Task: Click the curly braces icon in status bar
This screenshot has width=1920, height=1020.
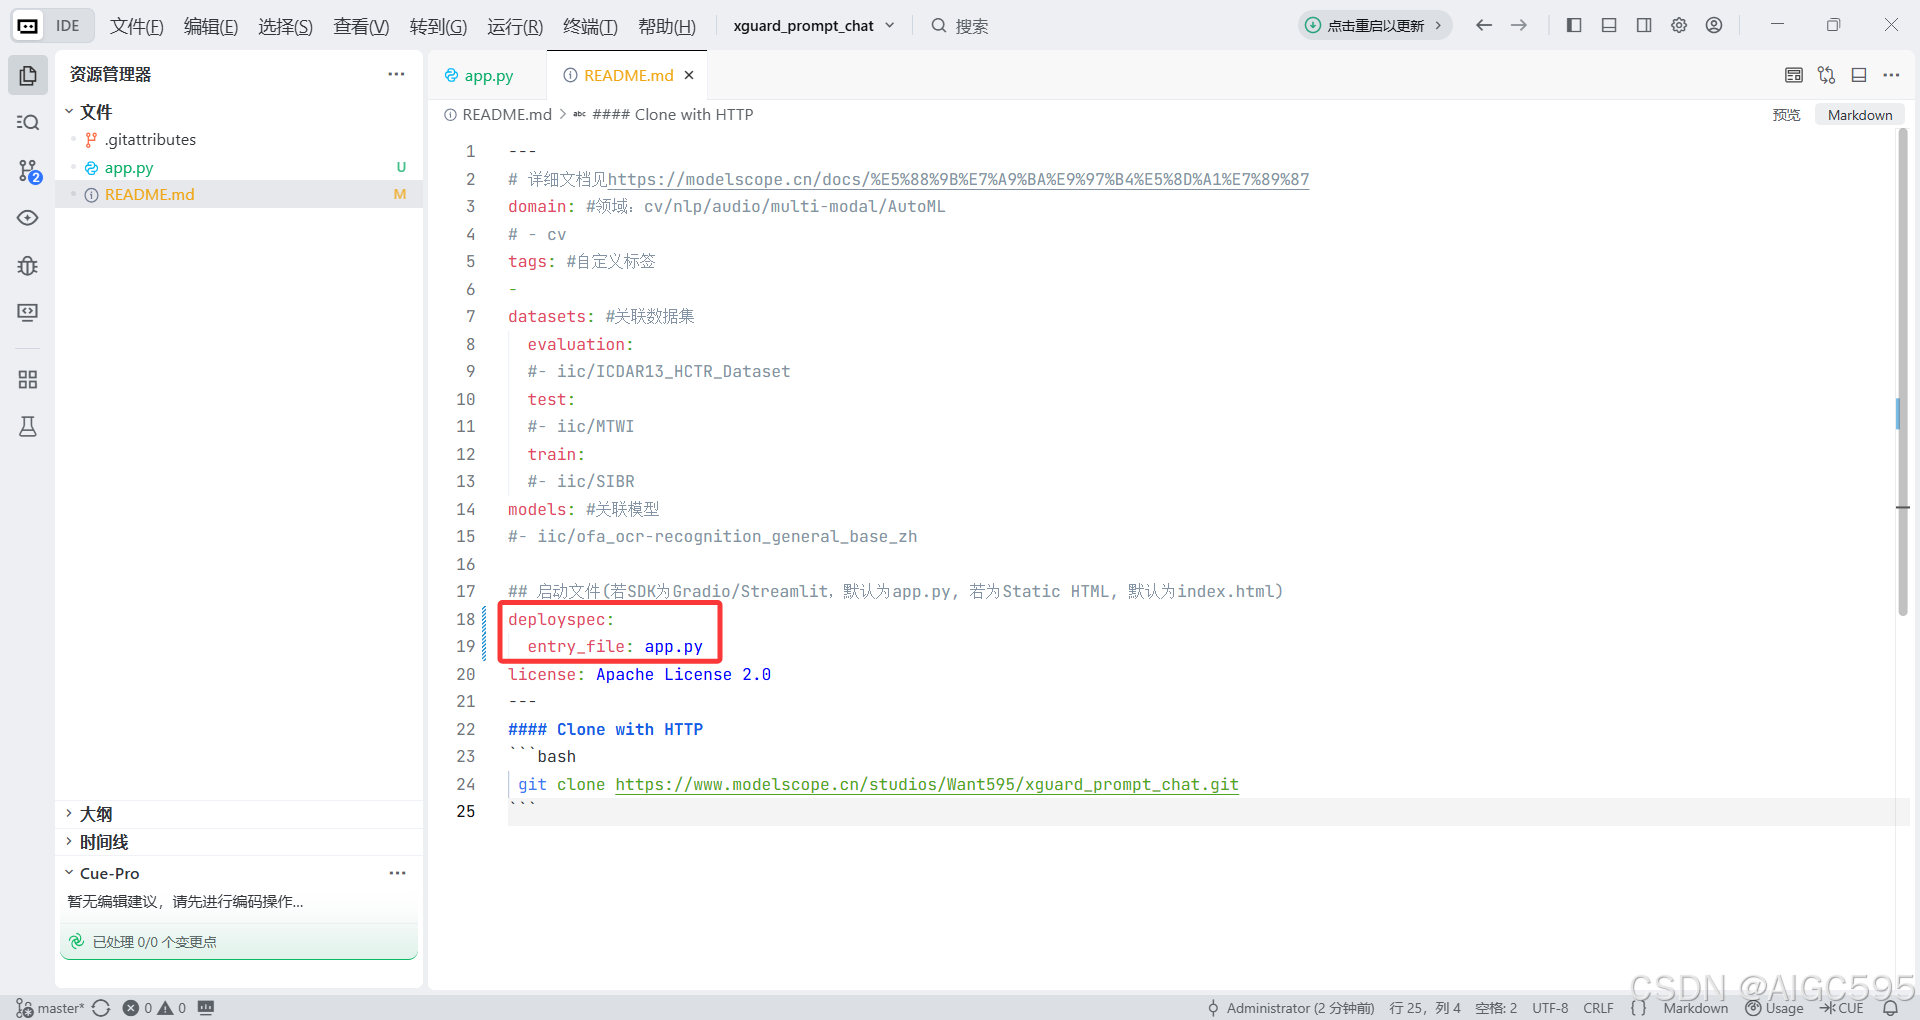Action: coord(1638,1008)
